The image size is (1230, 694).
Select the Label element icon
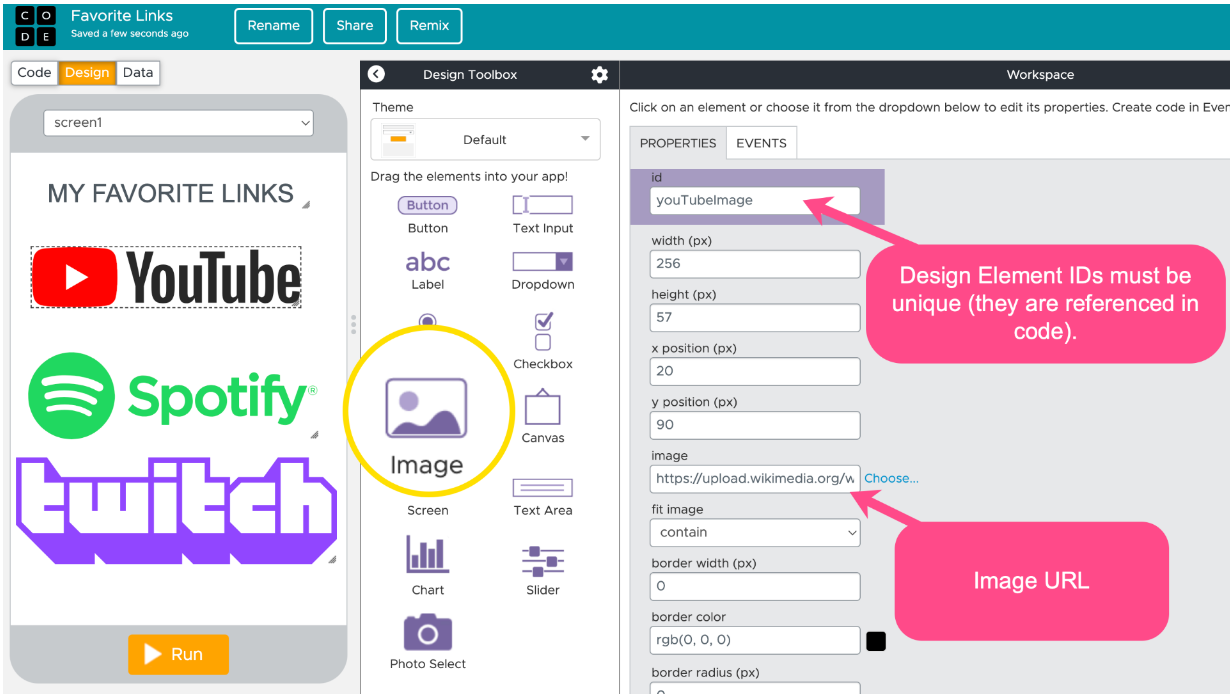click(x=428, y=262)
